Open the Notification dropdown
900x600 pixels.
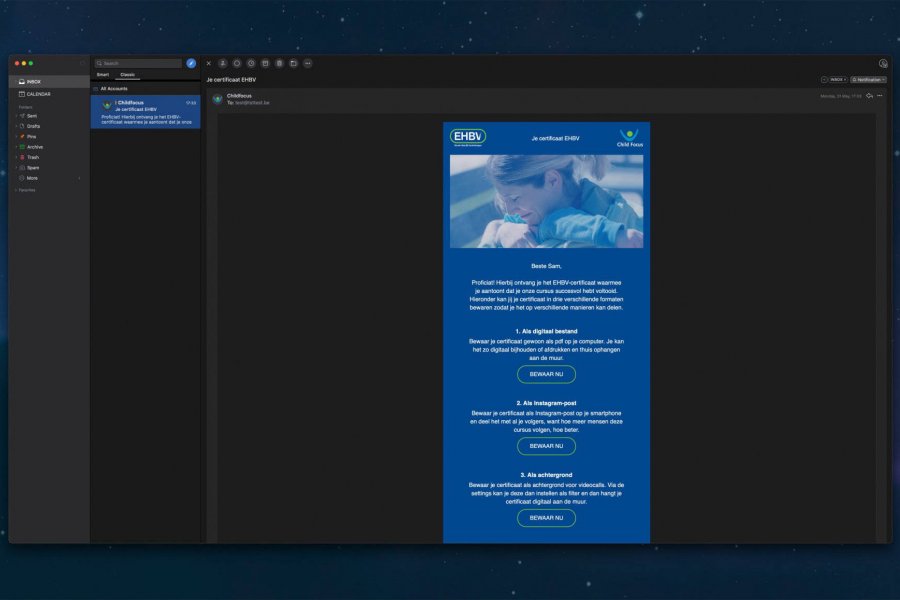tap(868, 79)
